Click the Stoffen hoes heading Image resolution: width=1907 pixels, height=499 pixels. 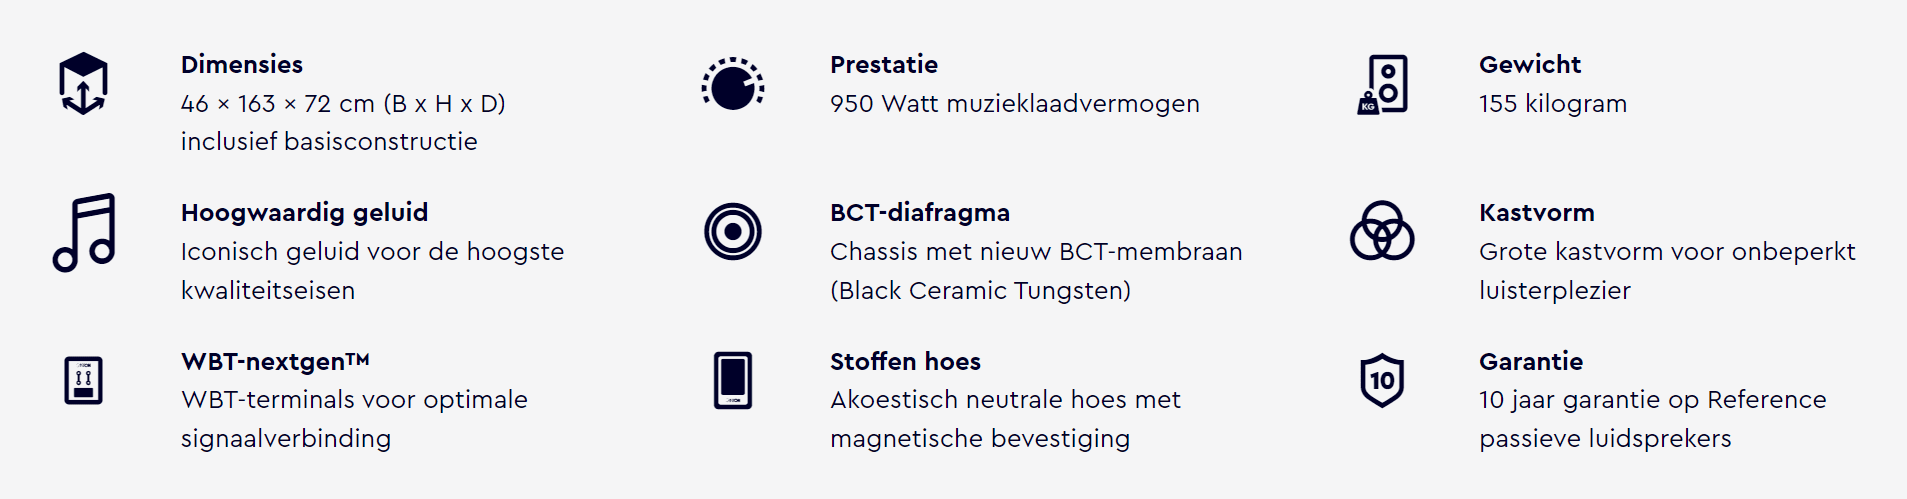[x=905, y=361]
